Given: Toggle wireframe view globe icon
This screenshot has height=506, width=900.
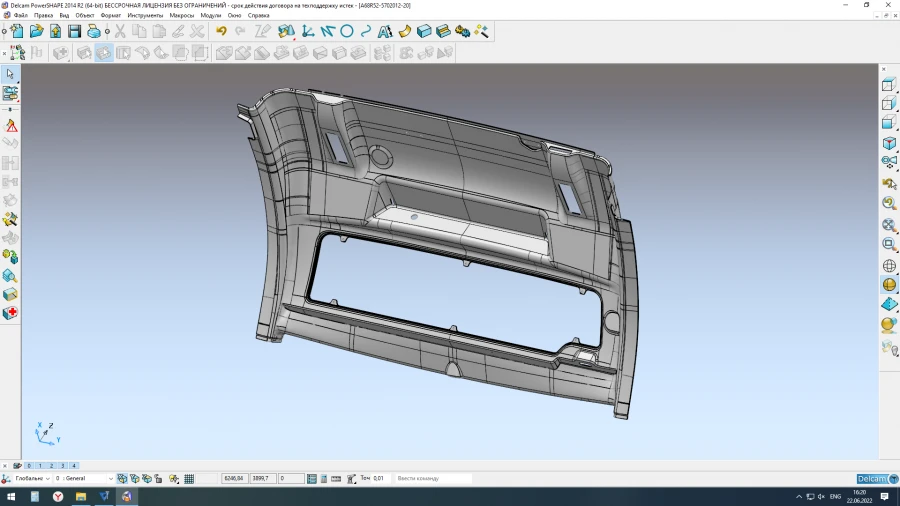Looking at the screenshot, I should [x=888, y=266].
